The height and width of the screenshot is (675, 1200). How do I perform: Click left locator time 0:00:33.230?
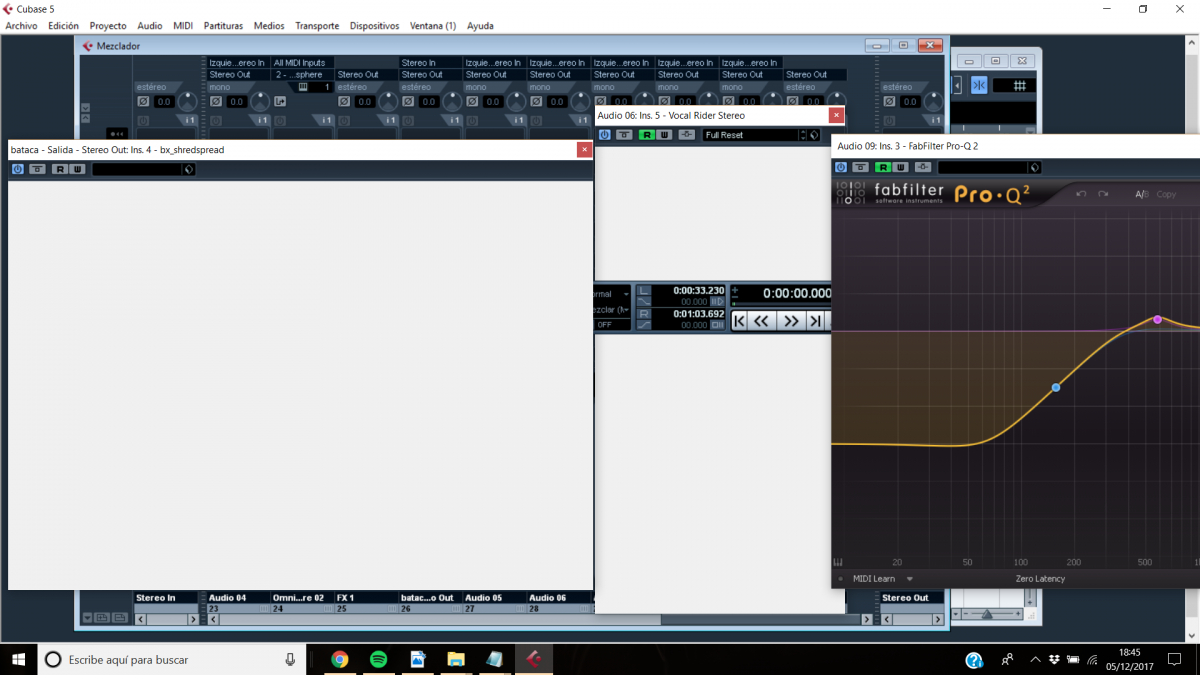click(698, 290)
